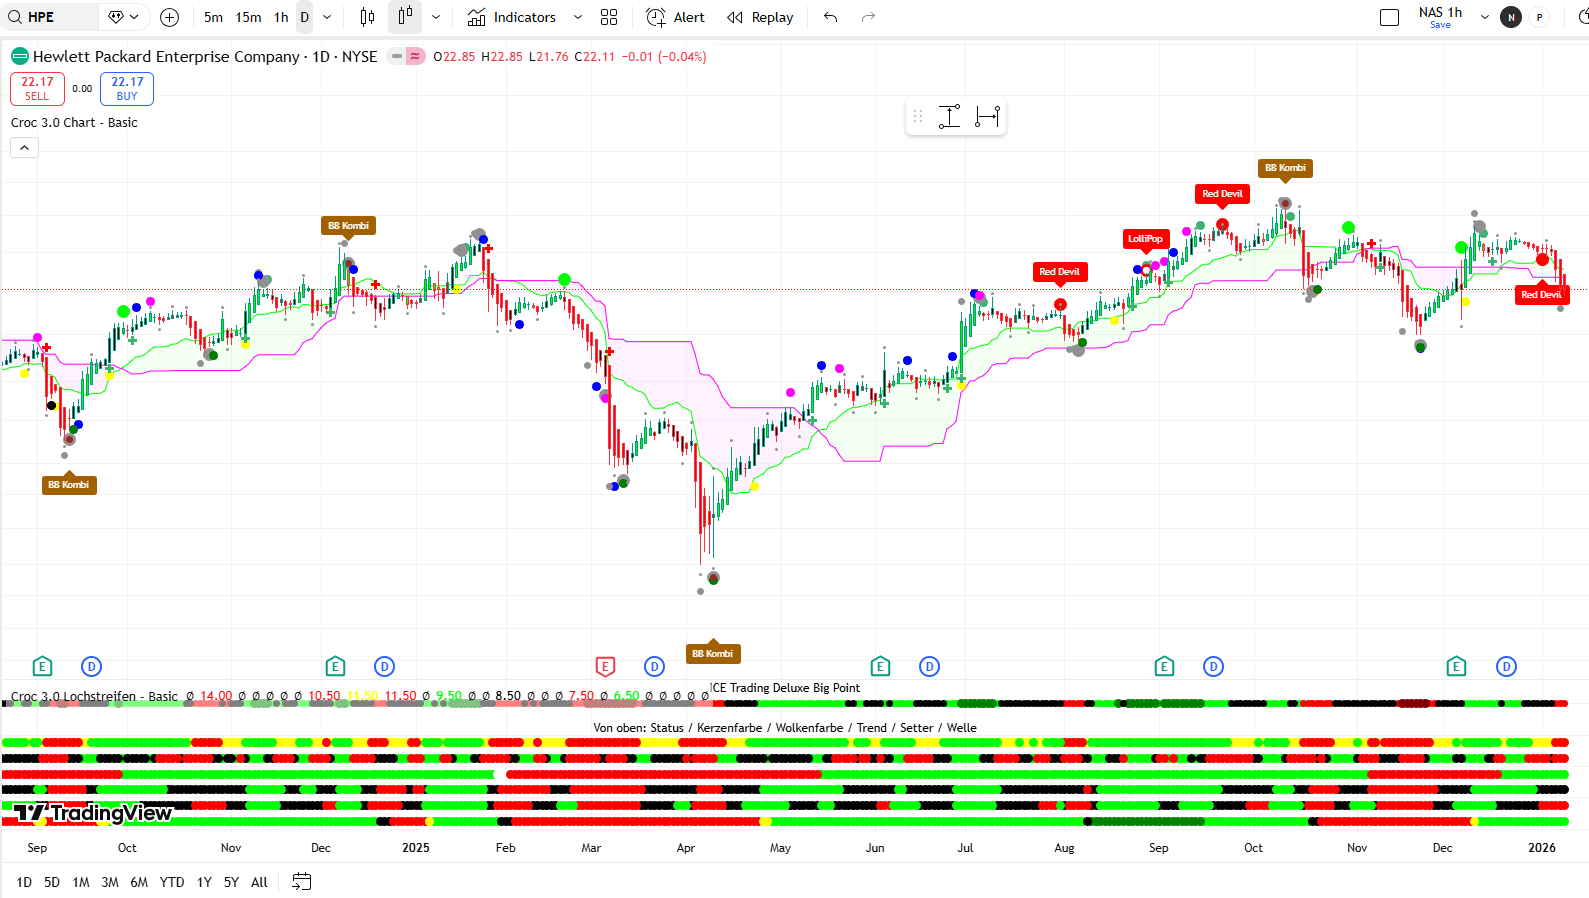The height and width of the screenshot is (898, 1589).
Task: Create a new Alert
Action: click(676, 17)
